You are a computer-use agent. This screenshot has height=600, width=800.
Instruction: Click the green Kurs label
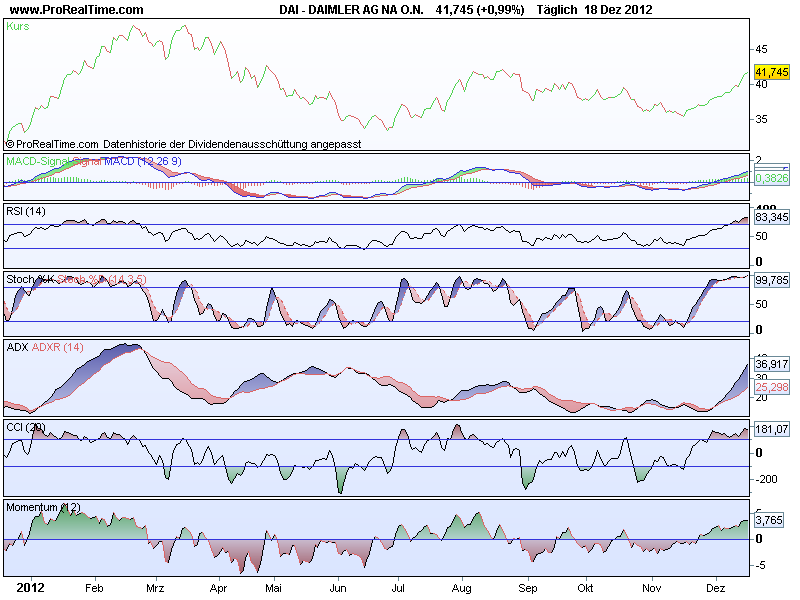[18, 27]
